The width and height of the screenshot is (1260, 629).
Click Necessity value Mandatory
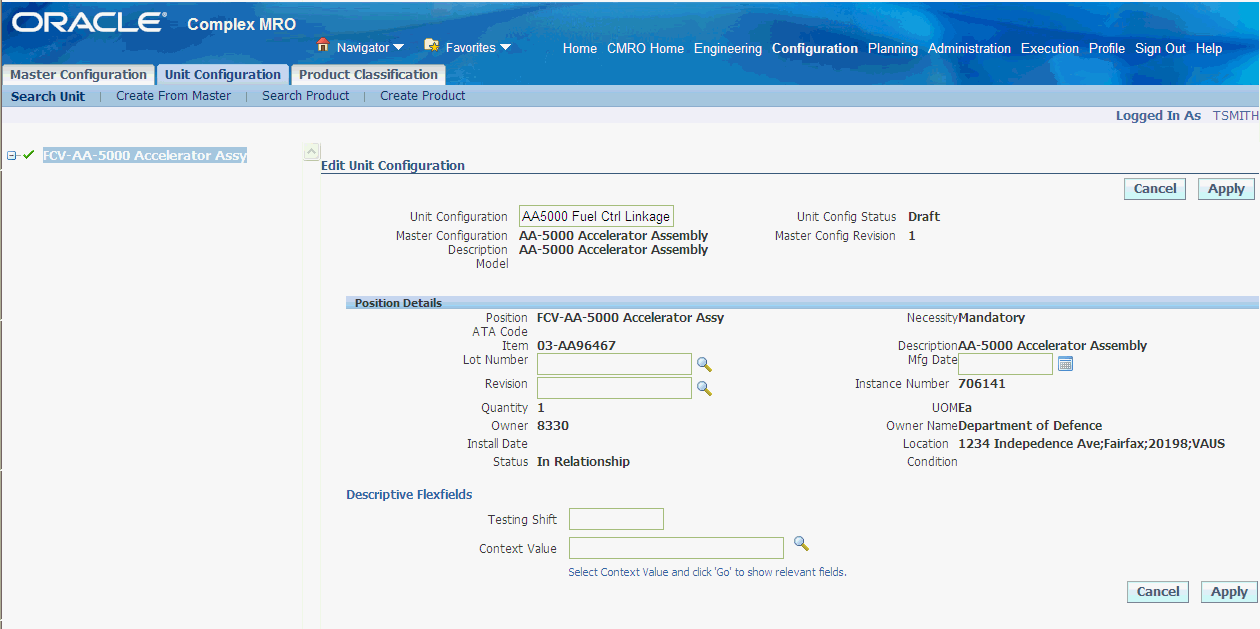pos(991,318)
